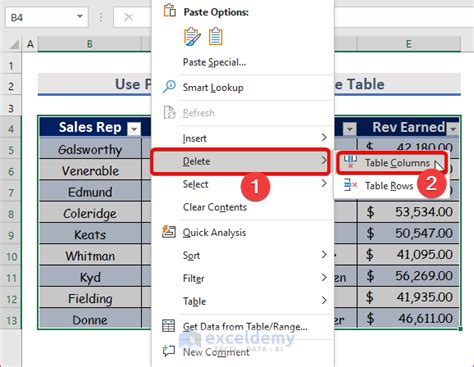Image resolution: width=474 pixels, height=367 pixels.
Task: Choose Paste Special from context menu
Action: click(214, 62)
